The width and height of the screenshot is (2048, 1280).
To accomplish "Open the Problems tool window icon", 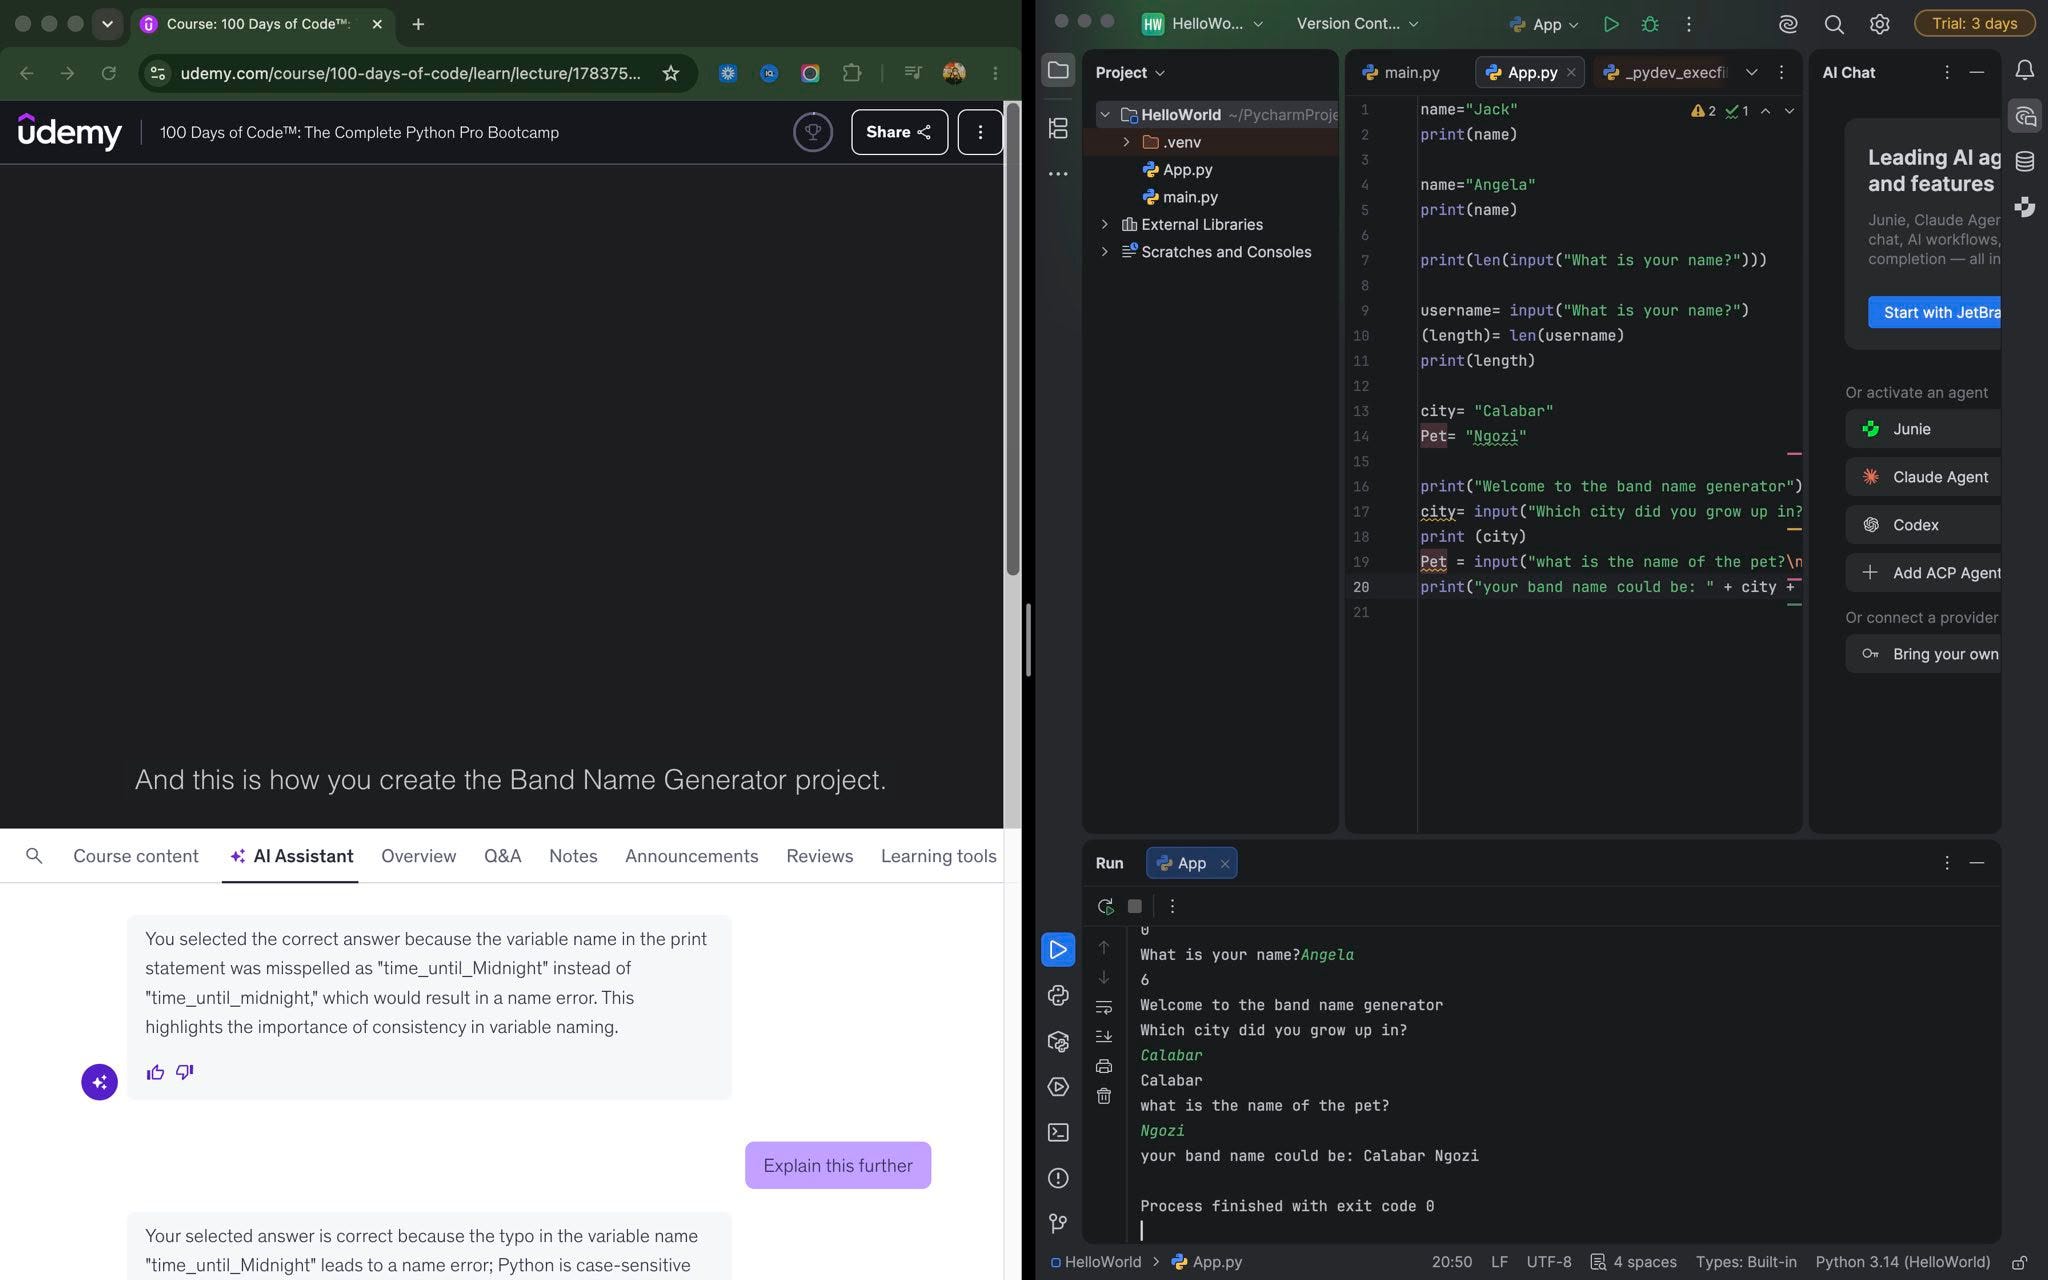I will (x=1058, y=1178).
